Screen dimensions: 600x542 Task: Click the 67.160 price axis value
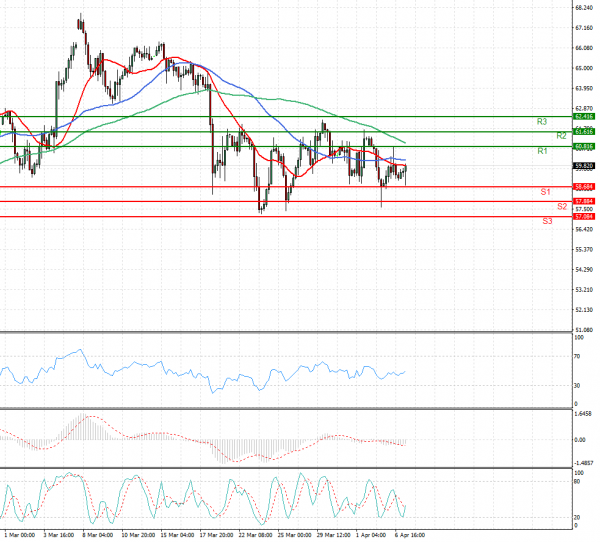coord(584,28)
